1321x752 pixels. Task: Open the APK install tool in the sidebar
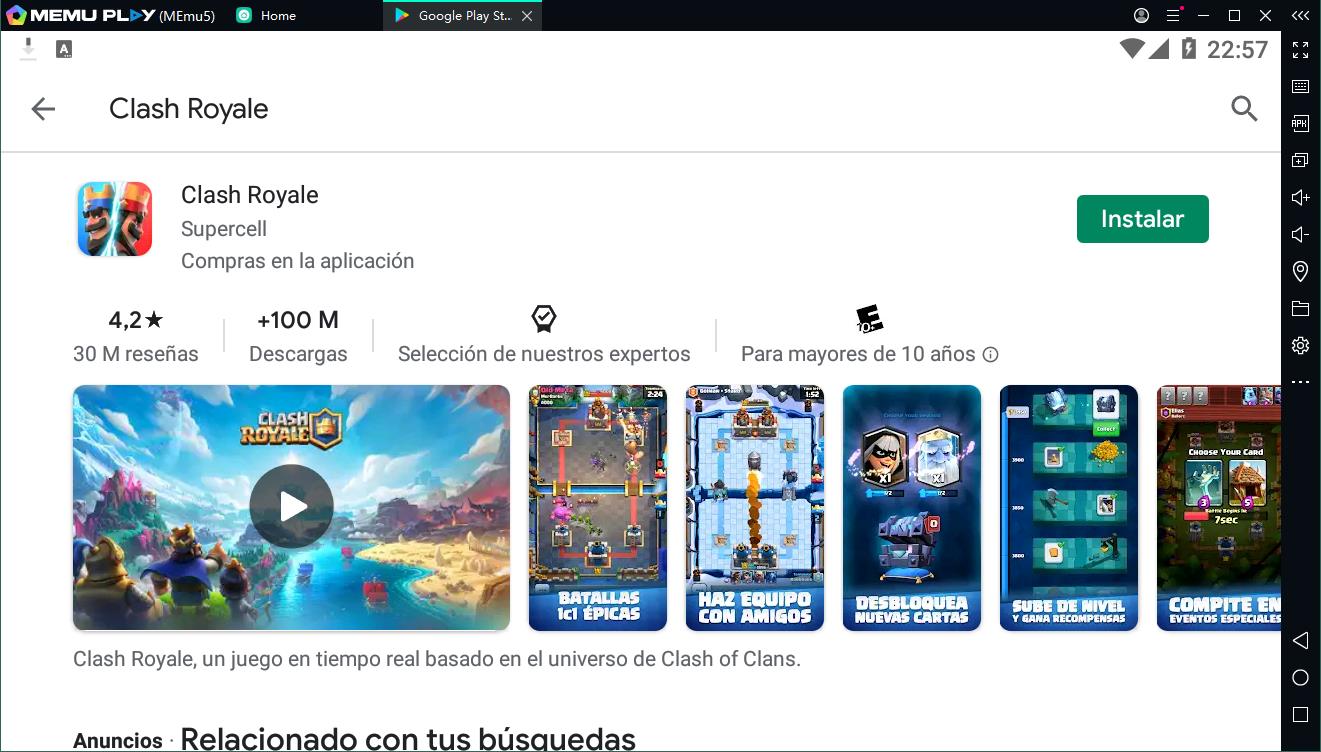(1300, 123)
